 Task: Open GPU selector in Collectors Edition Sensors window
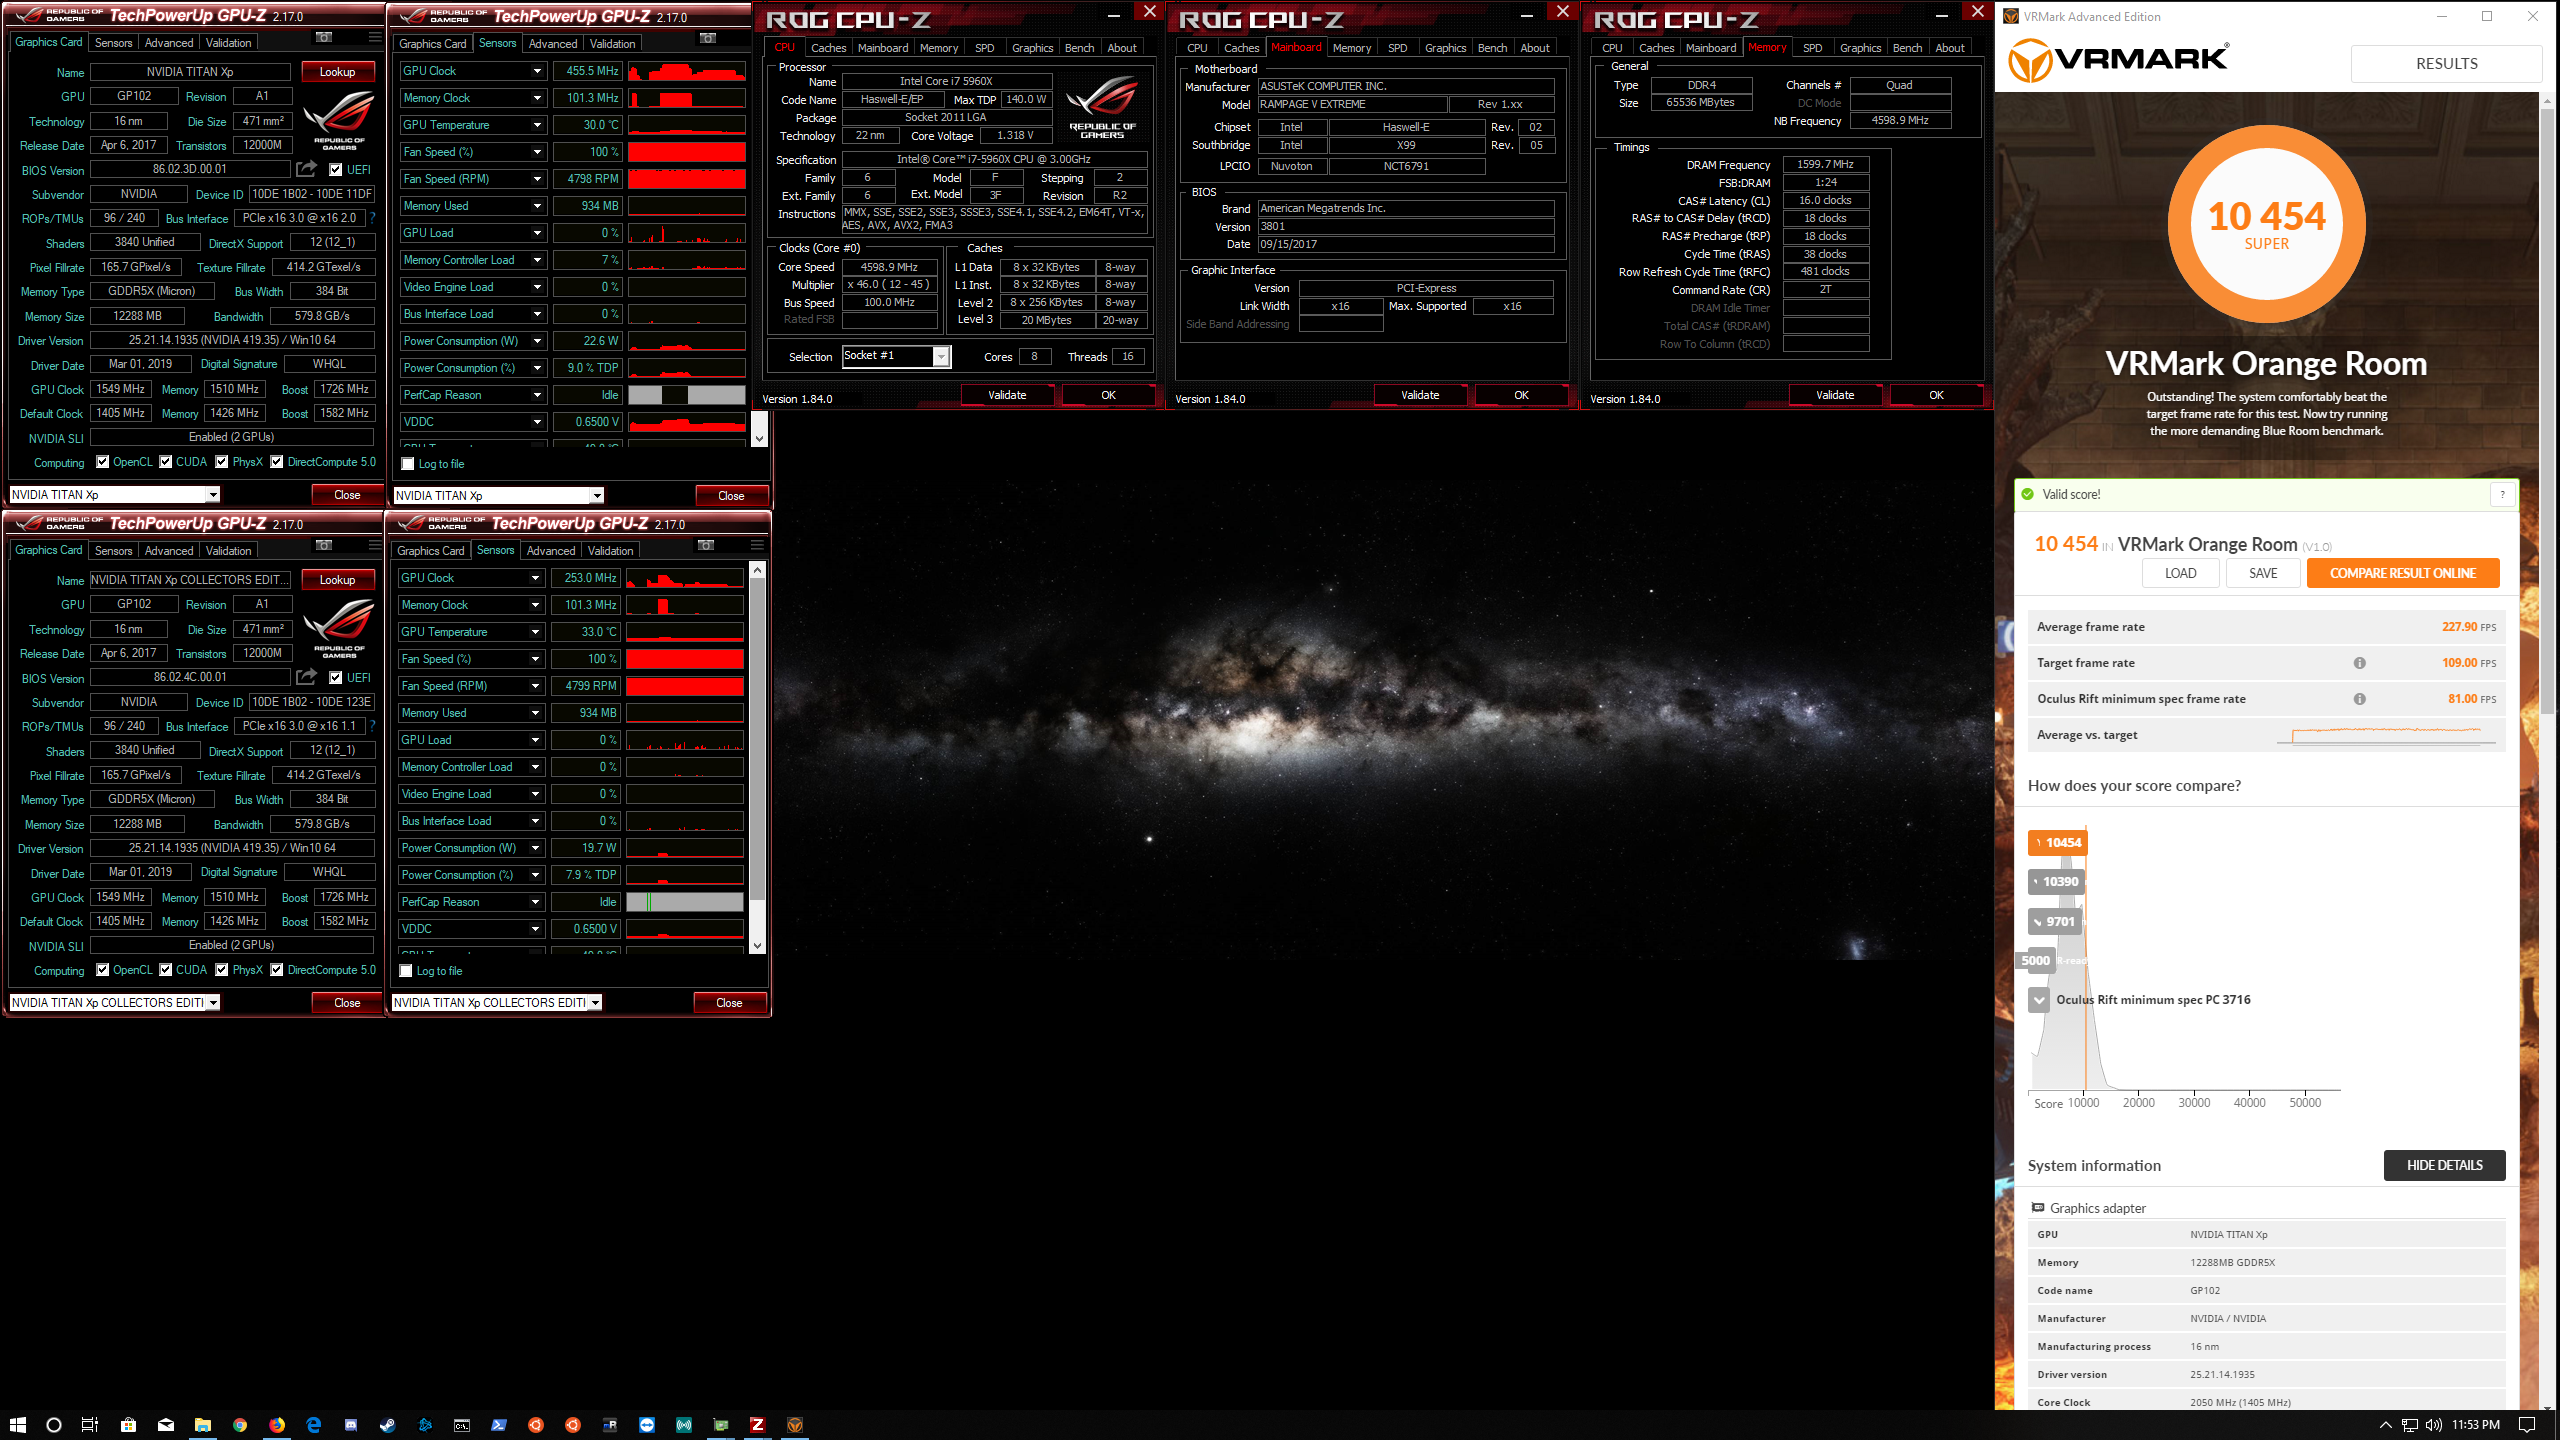coord(595,1003)
